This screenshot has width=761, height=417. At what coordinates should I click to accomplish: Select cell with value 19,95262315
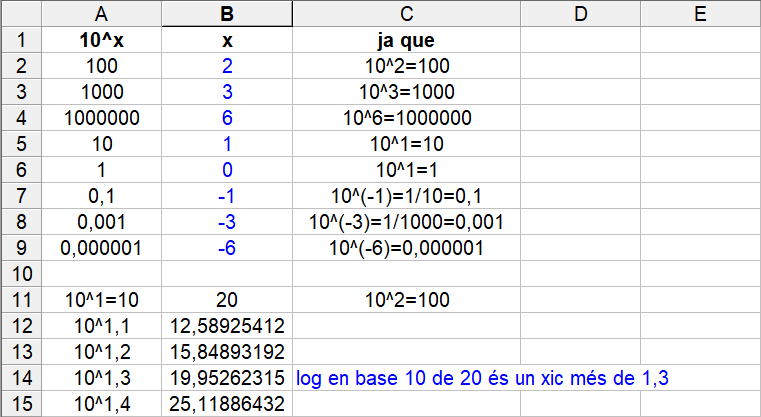pos(226,377)
